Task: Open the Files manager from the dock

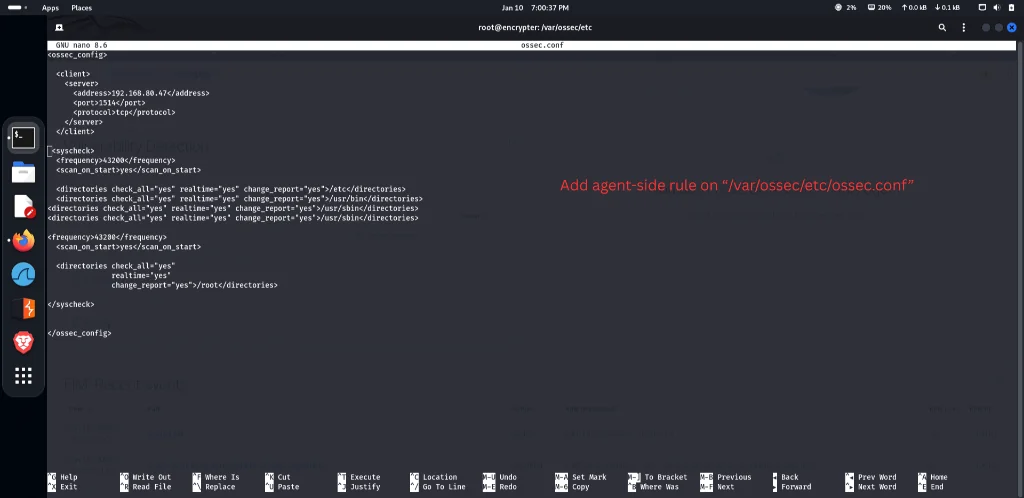Action: coord(24,173)
